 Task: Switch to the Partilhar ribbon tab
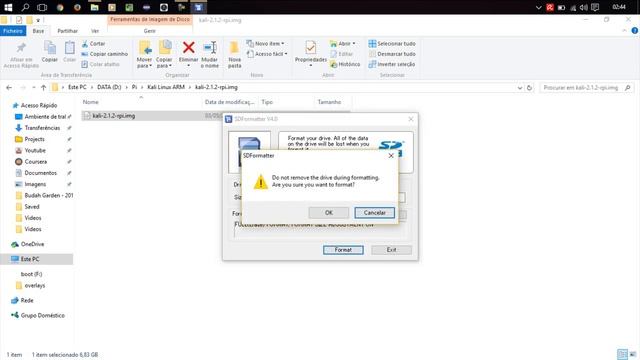coord(67,31)
